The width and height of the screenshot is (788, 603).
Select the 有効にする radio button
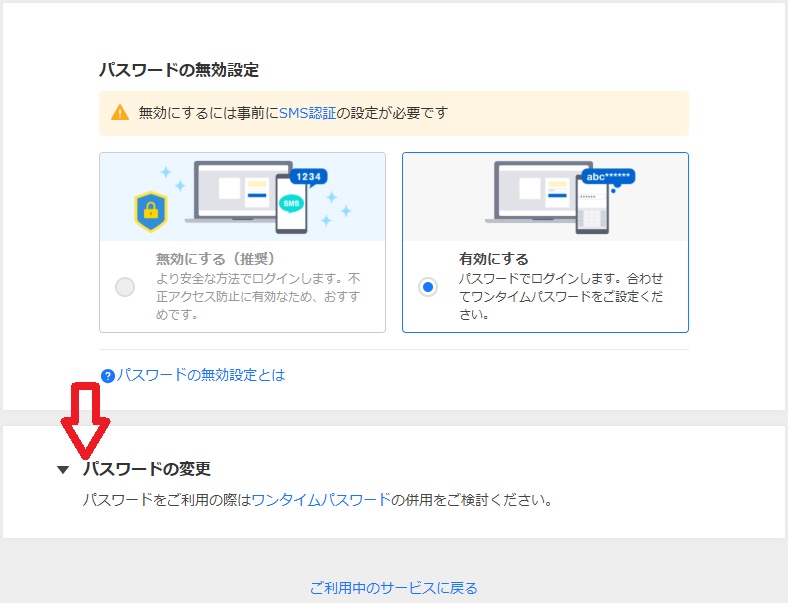click(428, 287)
